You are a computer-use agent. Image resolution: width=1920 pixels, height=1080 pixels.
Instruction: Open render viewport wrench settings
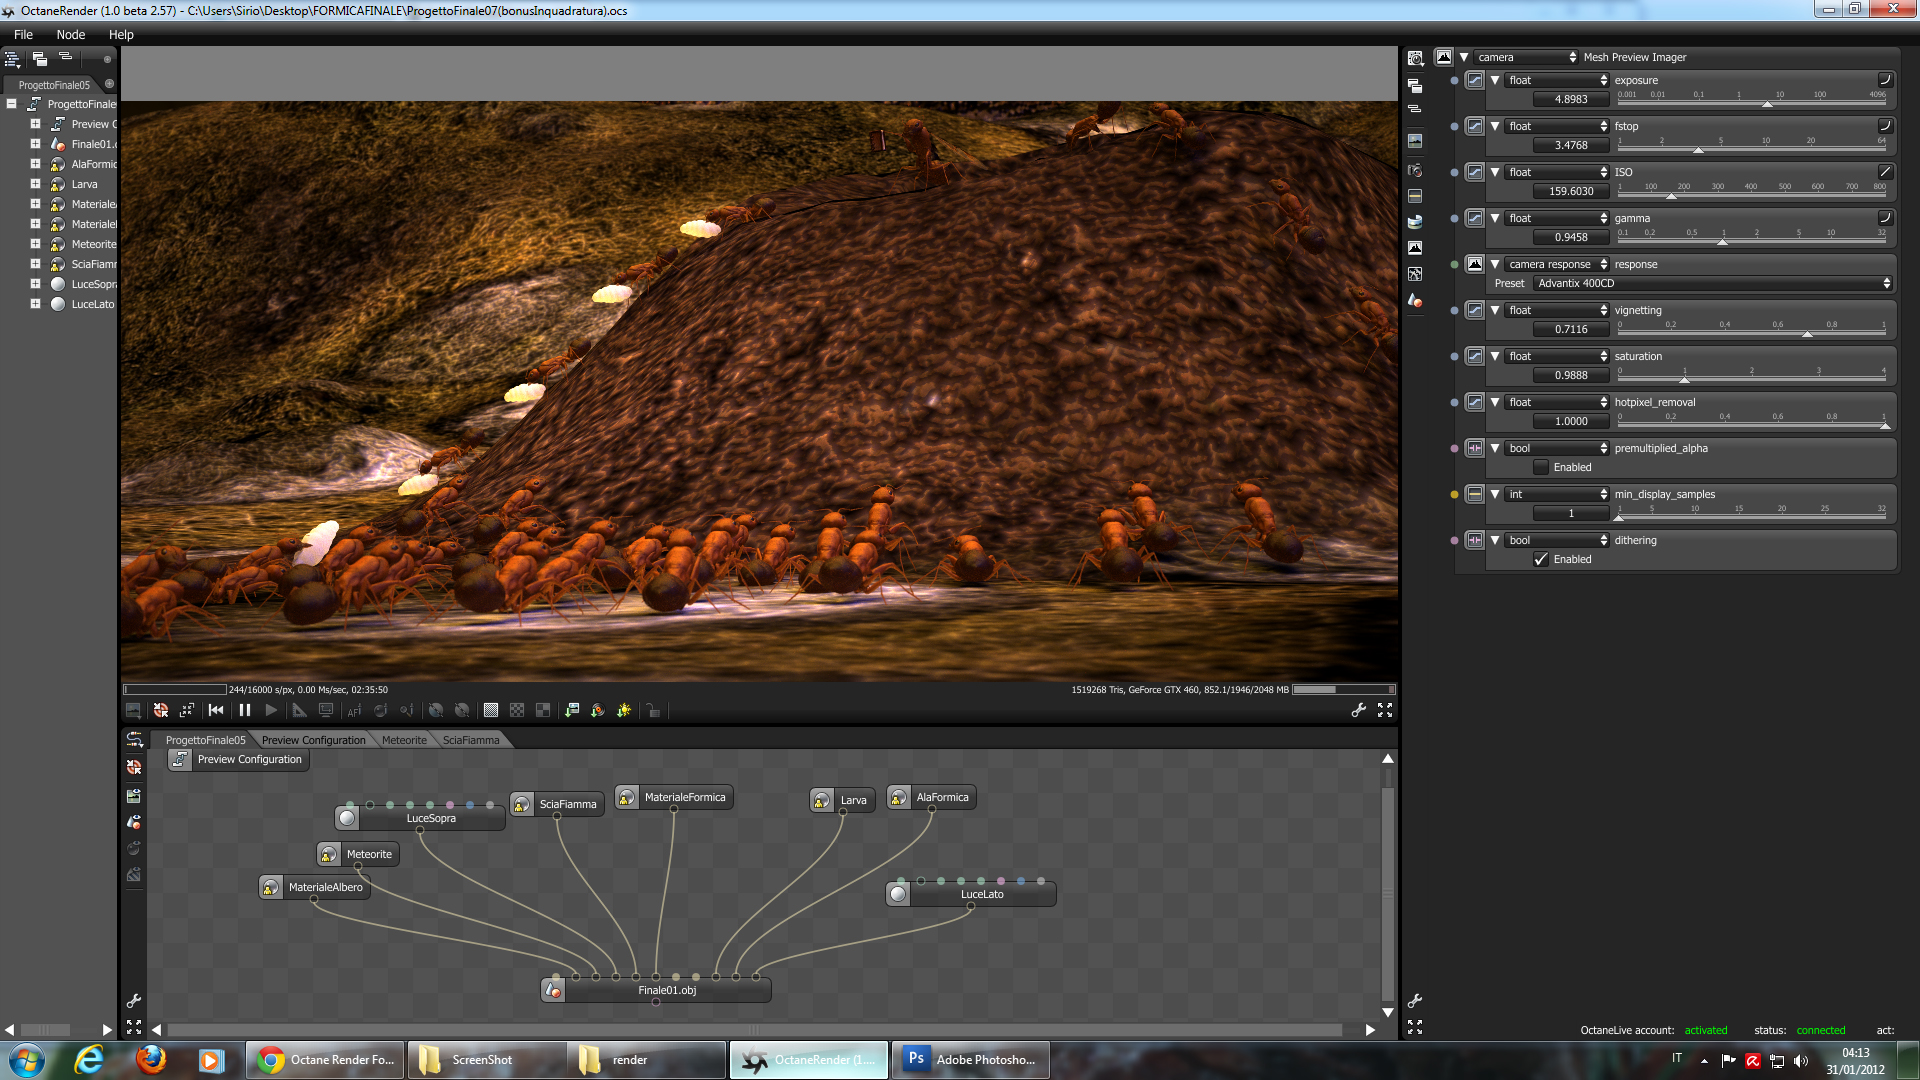[1358, 710]
